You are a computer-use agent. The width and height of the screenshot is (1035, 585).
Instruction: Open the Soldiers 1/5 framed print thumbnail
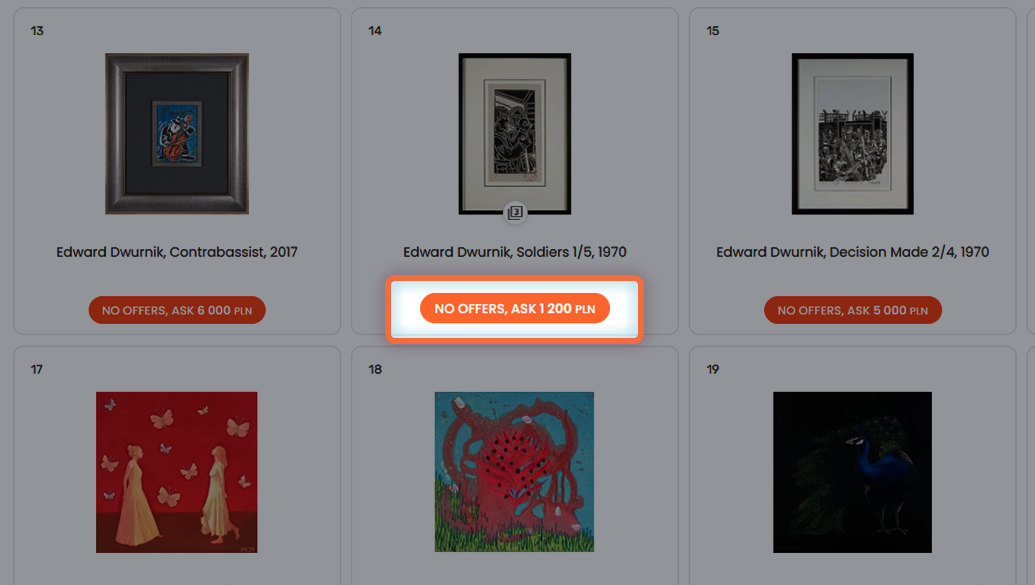pyautogui.click(x=515, y=133)
